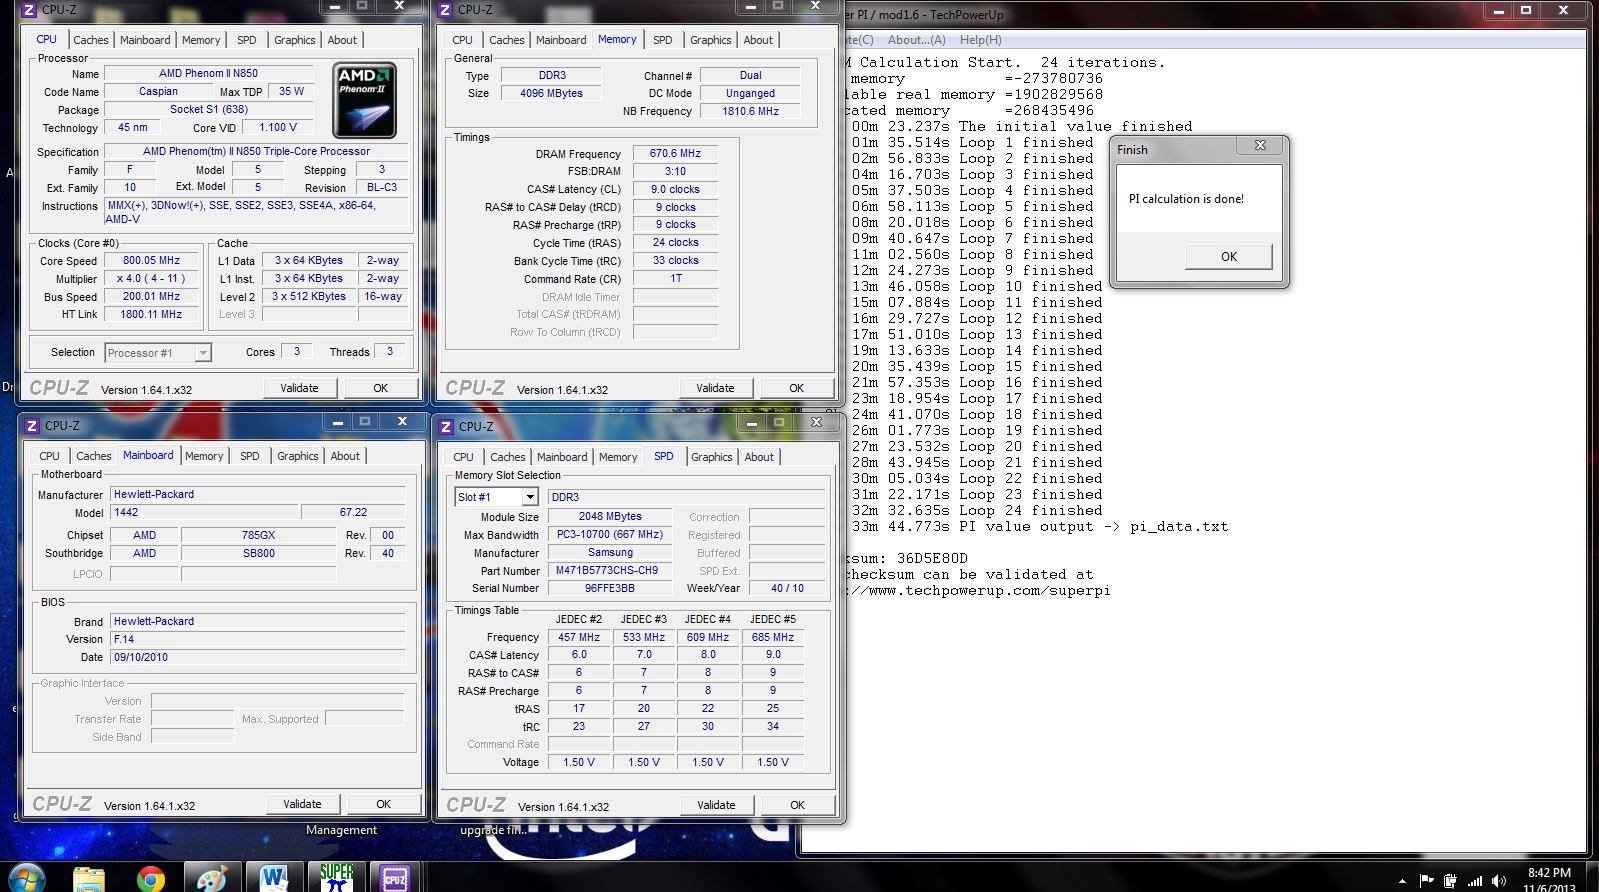The width and height of the screenshot is (1599, 892).
Task: Open the Processor #1 selection dropdown
Action: click(158, 353)
